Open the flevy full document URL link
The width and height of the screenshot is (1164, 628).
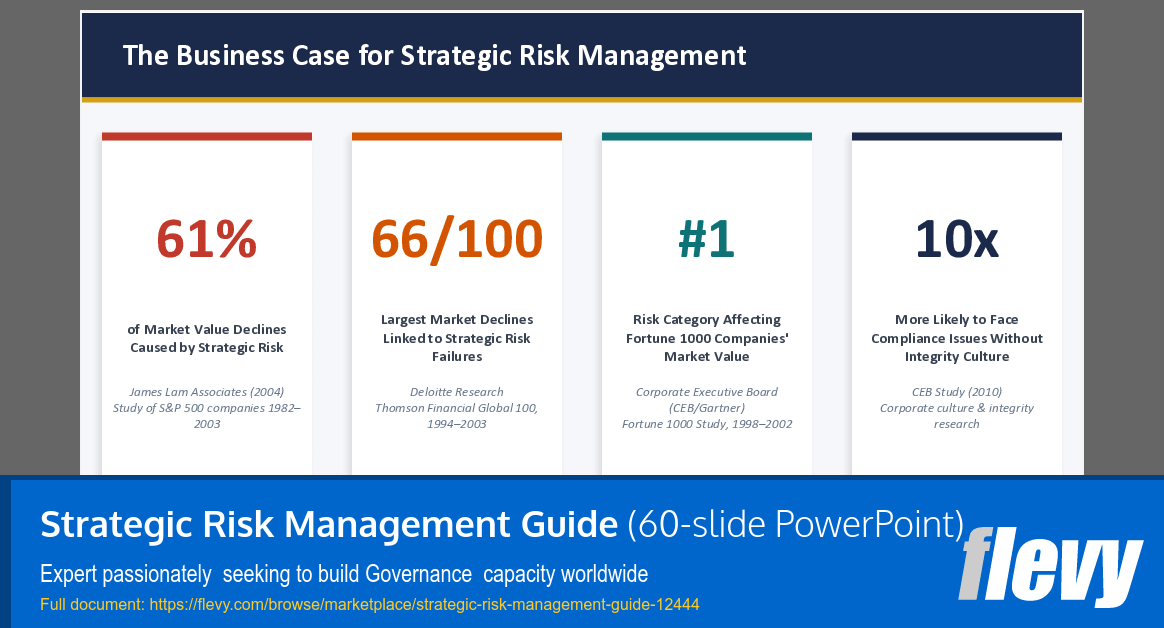coord(424,604)
